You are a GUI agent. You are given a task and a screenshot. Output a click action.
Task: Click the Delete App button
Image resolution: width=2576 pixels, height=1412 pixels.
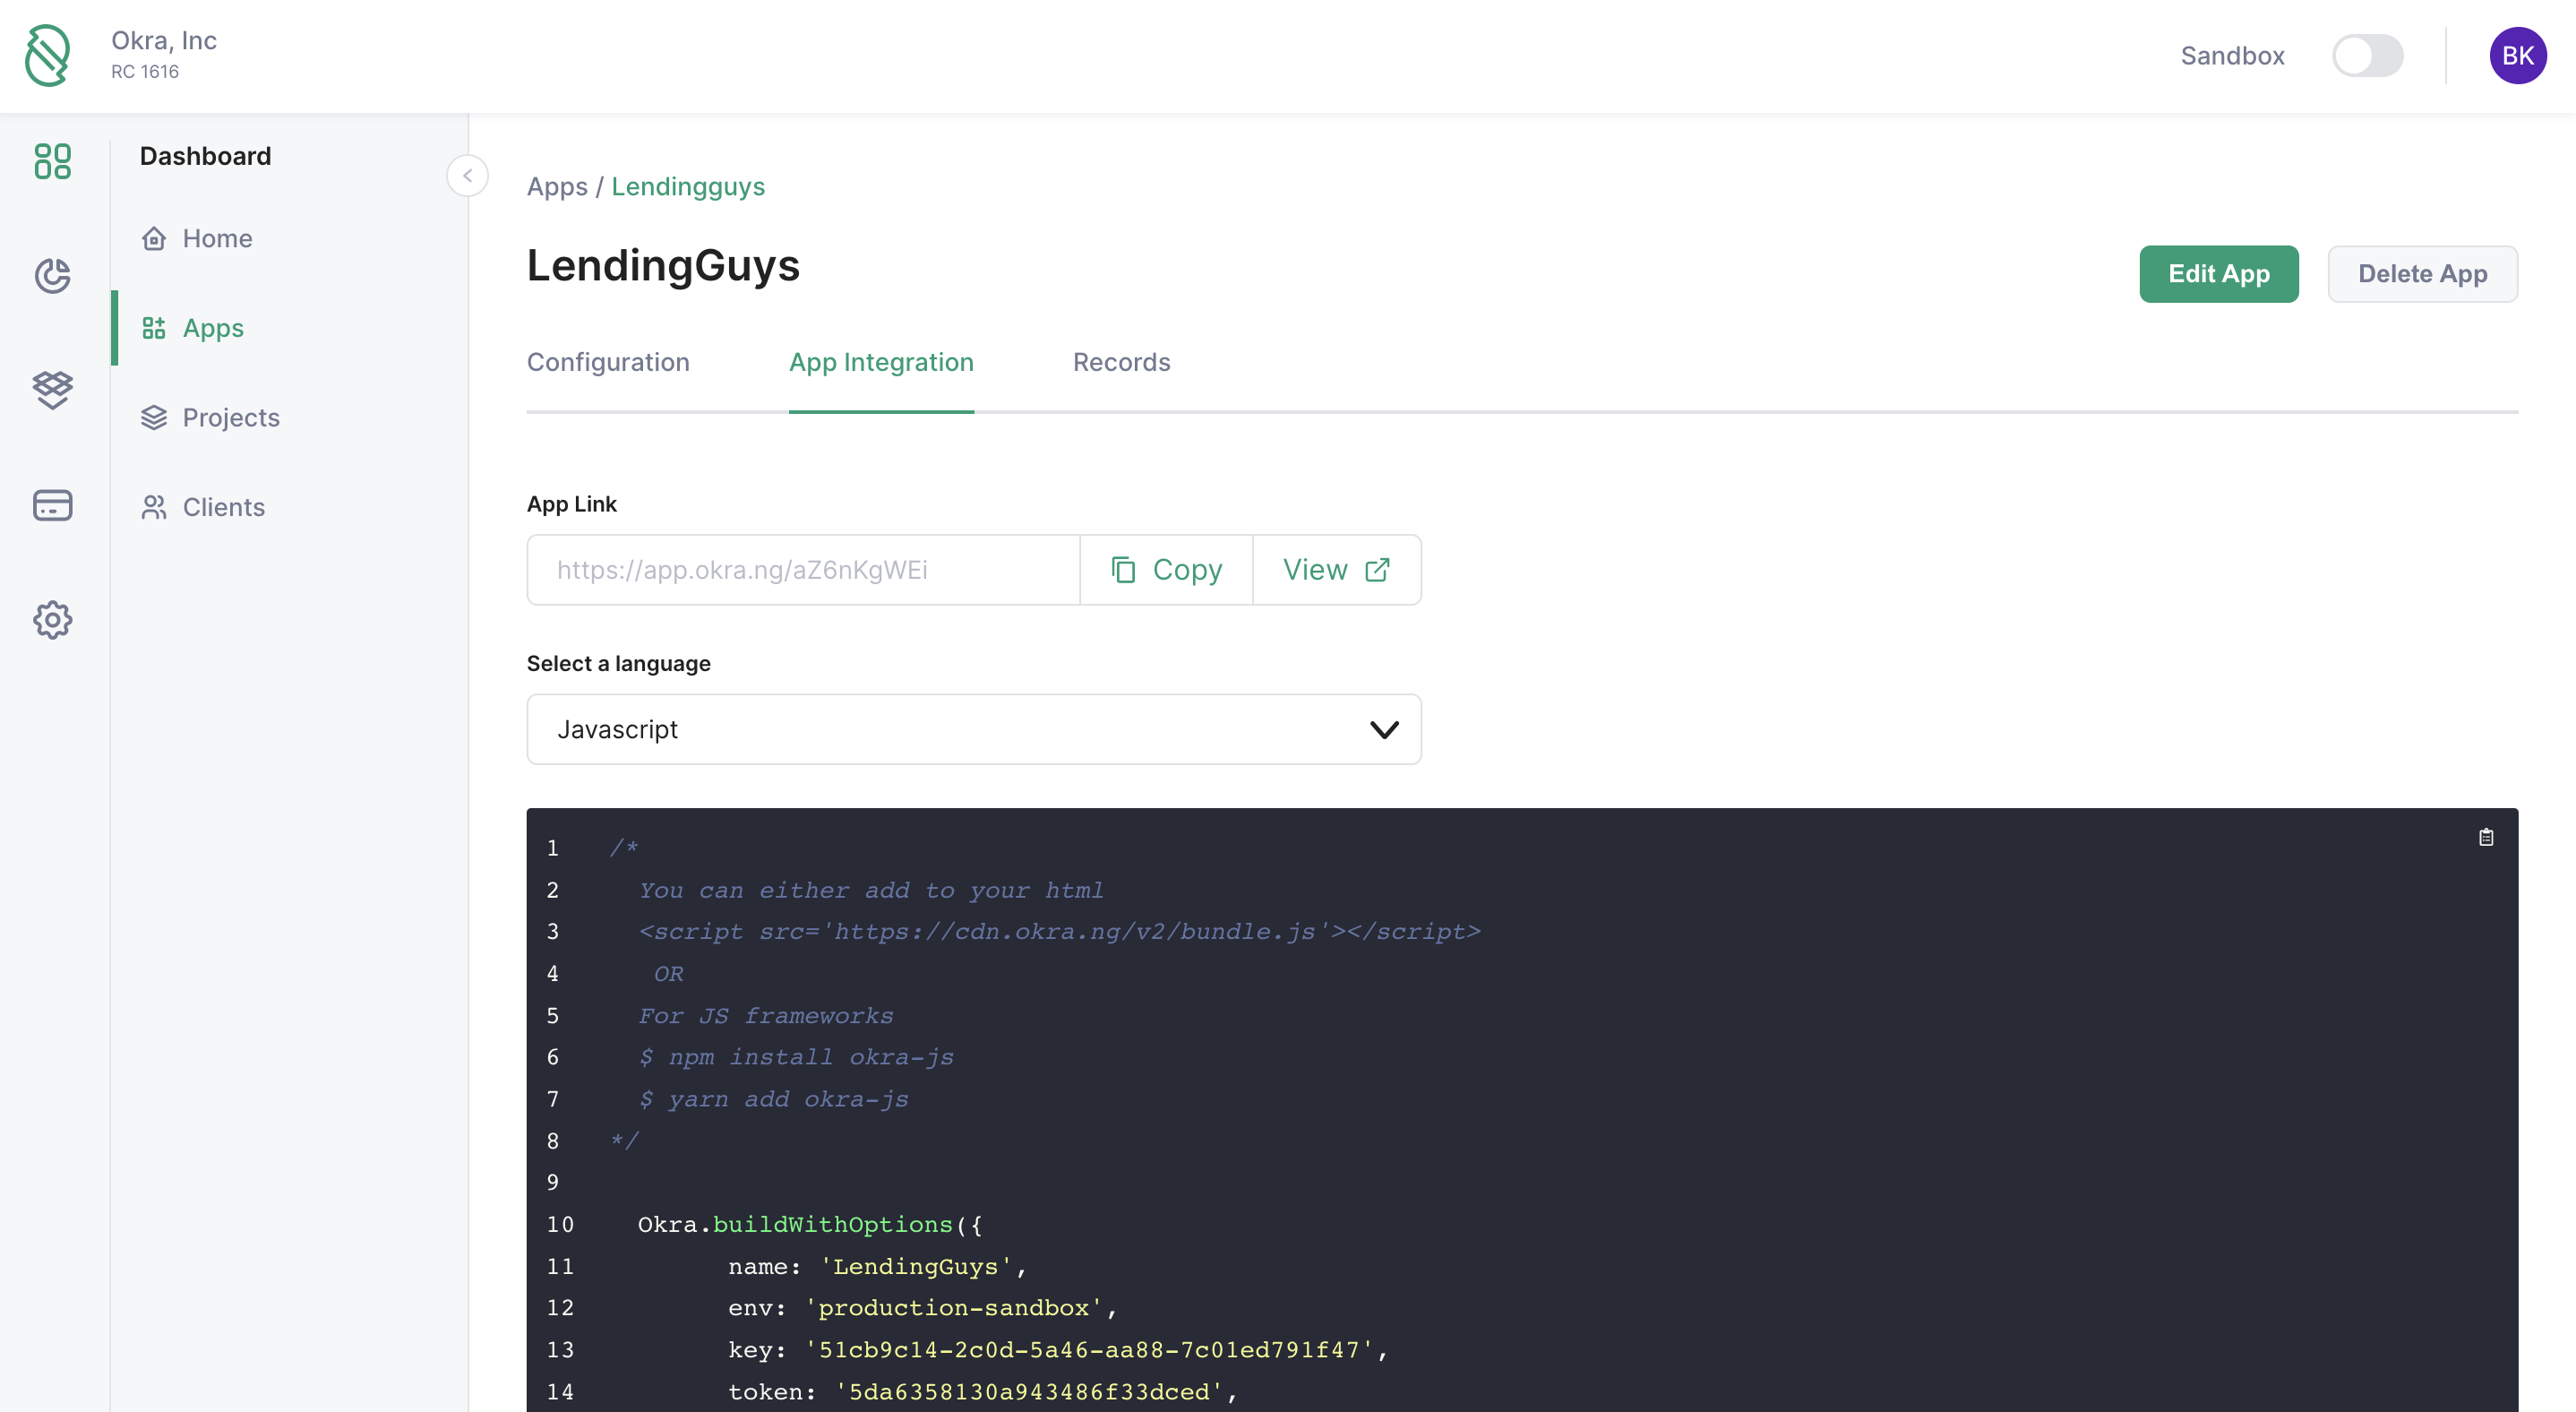tap(2421, 274)
